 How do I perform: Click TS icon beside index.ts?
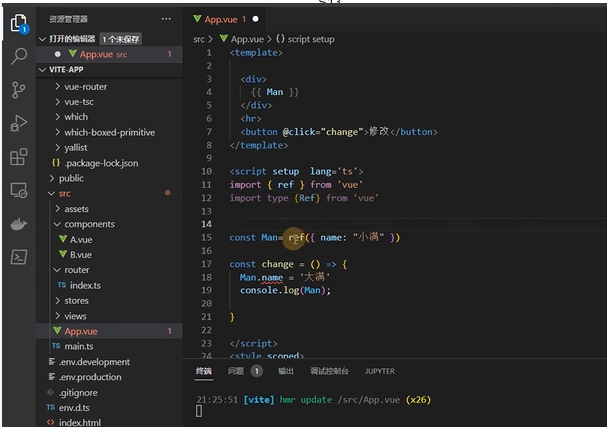point(62,285)
